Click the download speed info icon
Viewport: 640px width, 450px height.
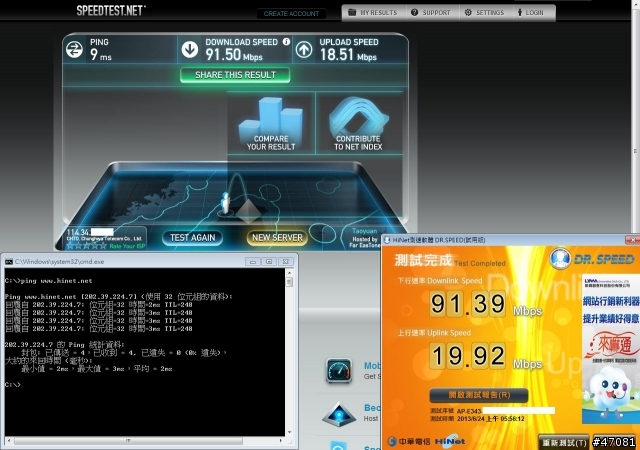coord(287,42)
